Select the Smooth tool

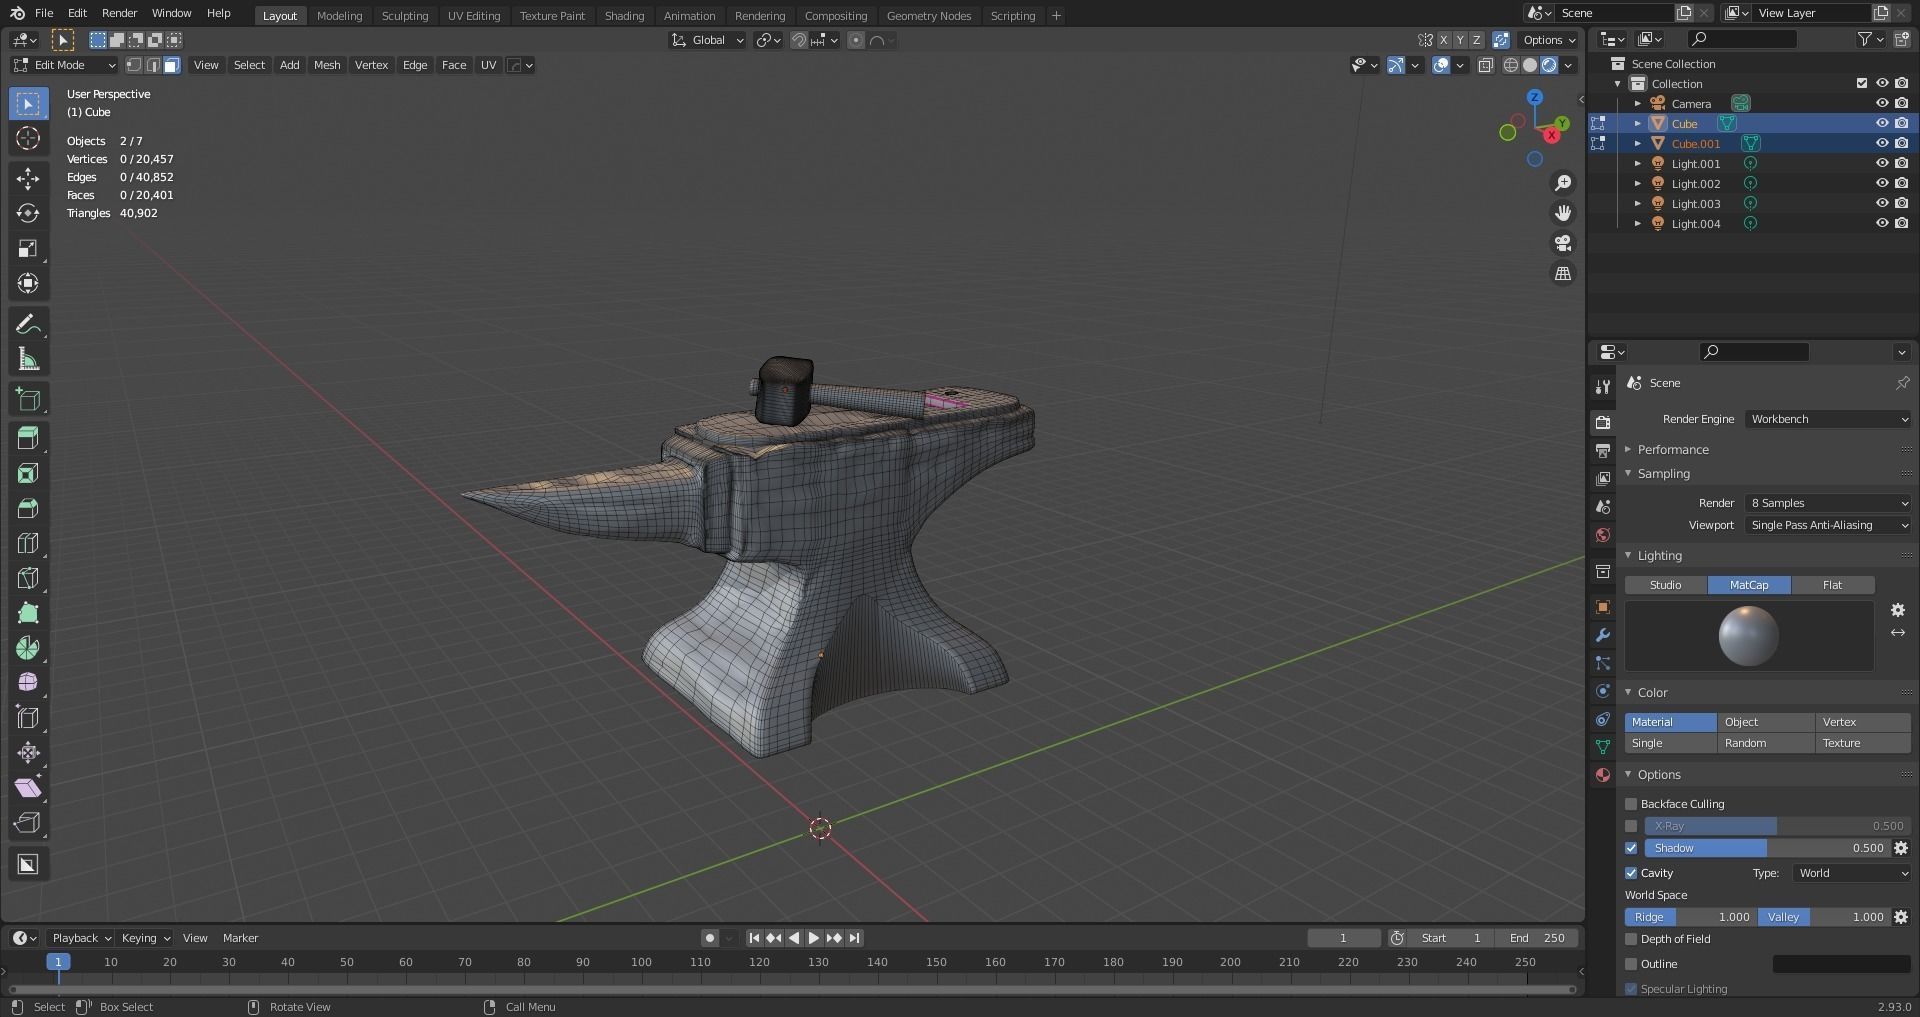click(28, 683)
